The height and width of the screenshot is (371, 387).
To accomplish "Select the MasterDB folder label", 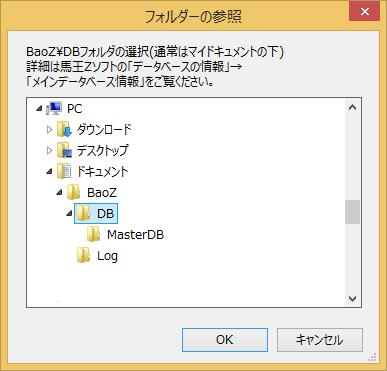I will (135, 235).
